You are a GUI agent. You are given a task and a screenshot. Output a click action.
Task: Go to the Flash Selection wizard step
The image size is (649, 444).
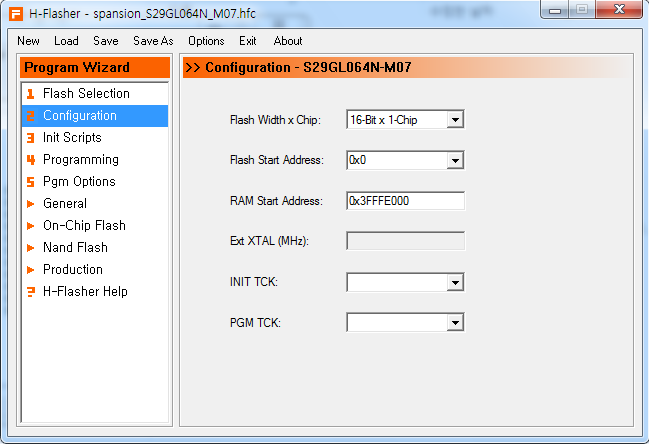click(x=95, y=94)
